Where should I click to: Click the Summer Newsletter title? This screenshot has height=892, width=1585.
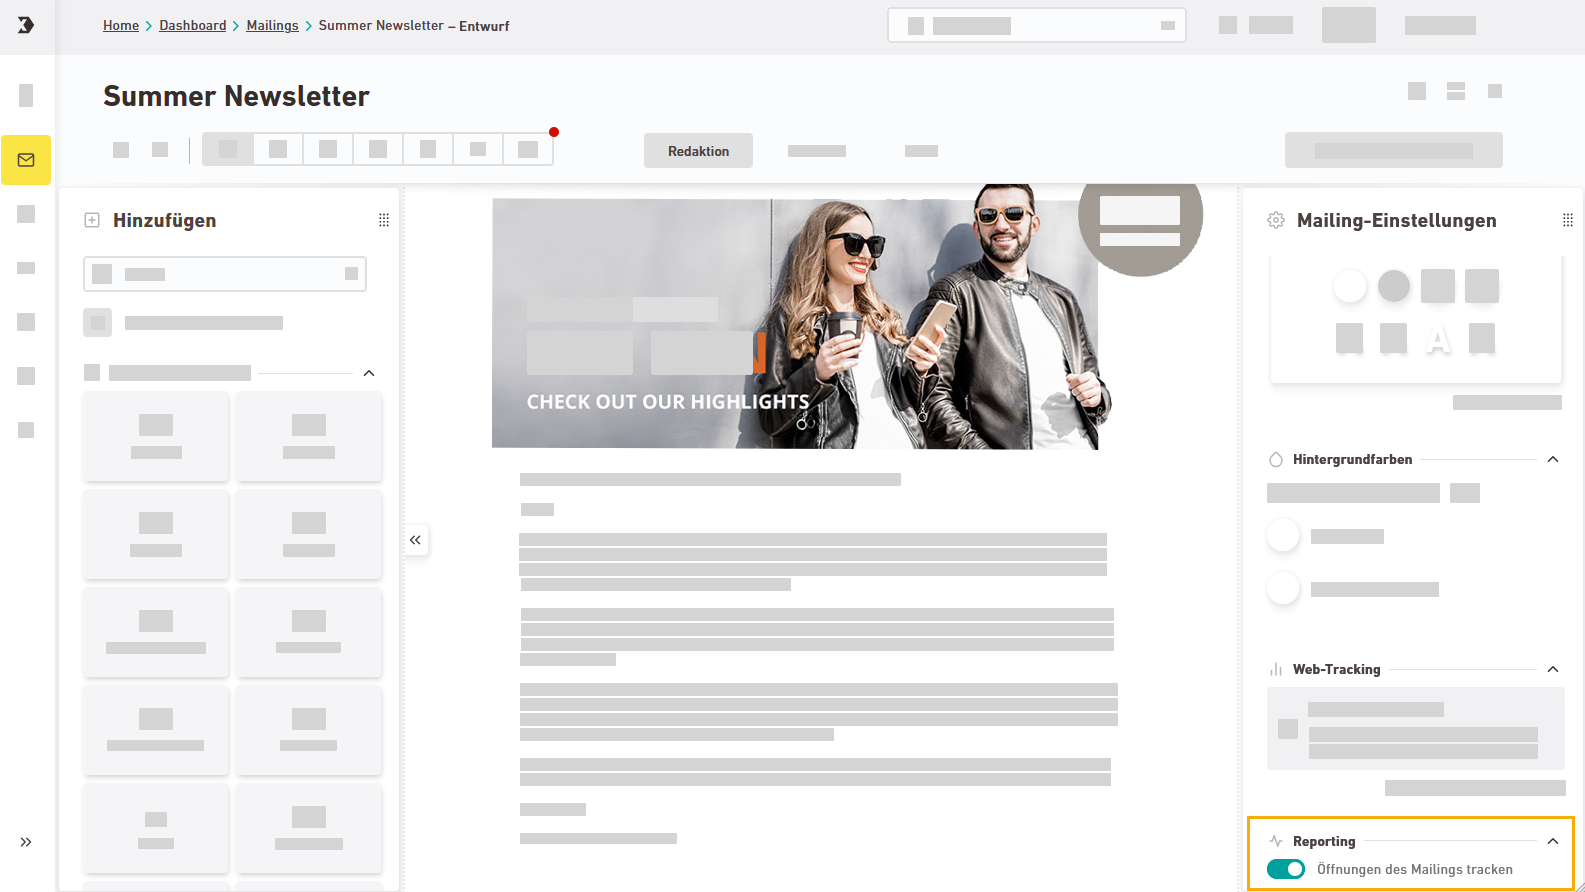(236, 96)
